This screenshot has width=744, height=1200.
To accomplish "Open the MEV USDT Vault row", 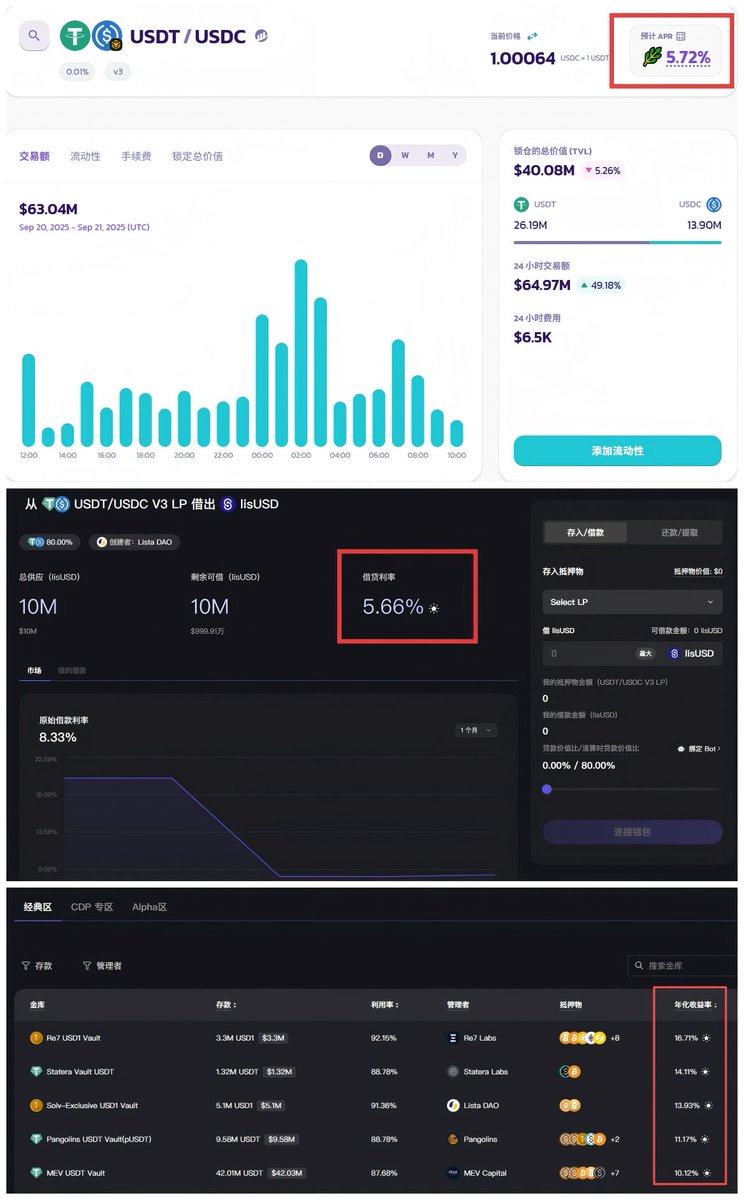I will [x=376, y=1172].
